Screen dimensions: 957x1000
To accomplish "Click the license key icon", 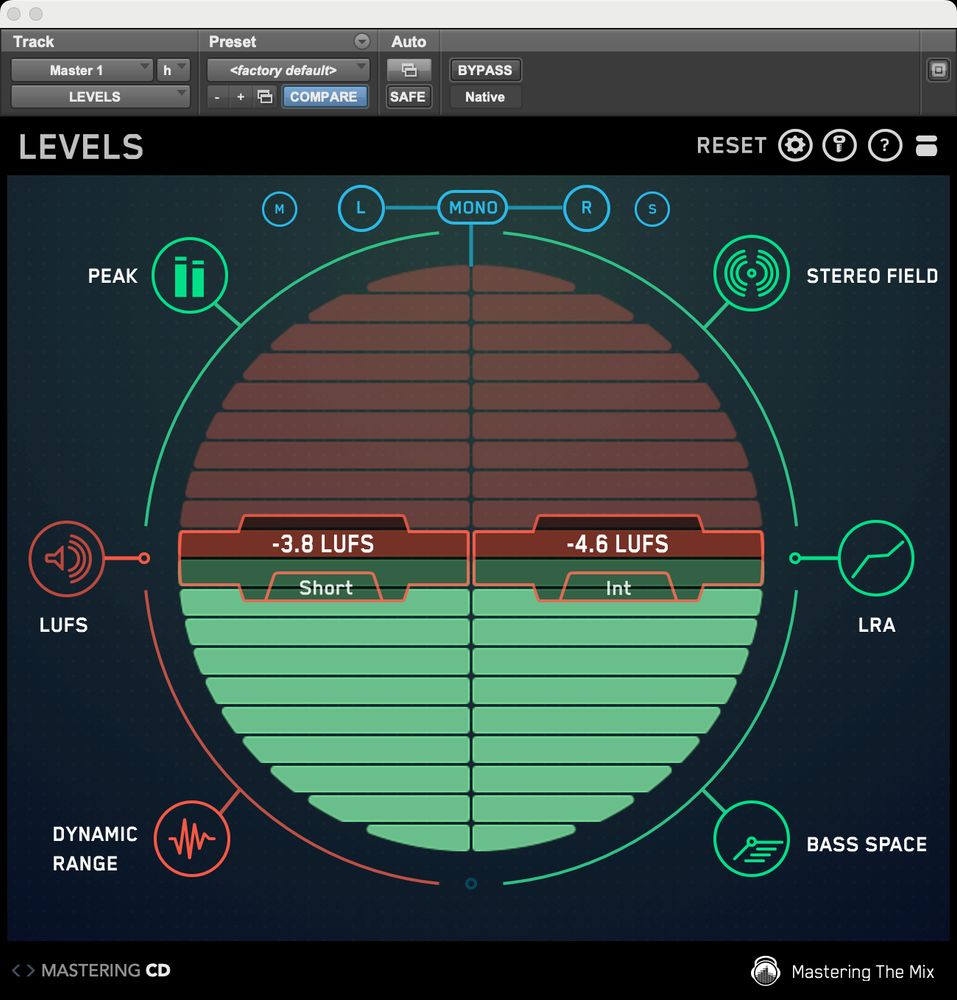I will click(x=840, y=146).
